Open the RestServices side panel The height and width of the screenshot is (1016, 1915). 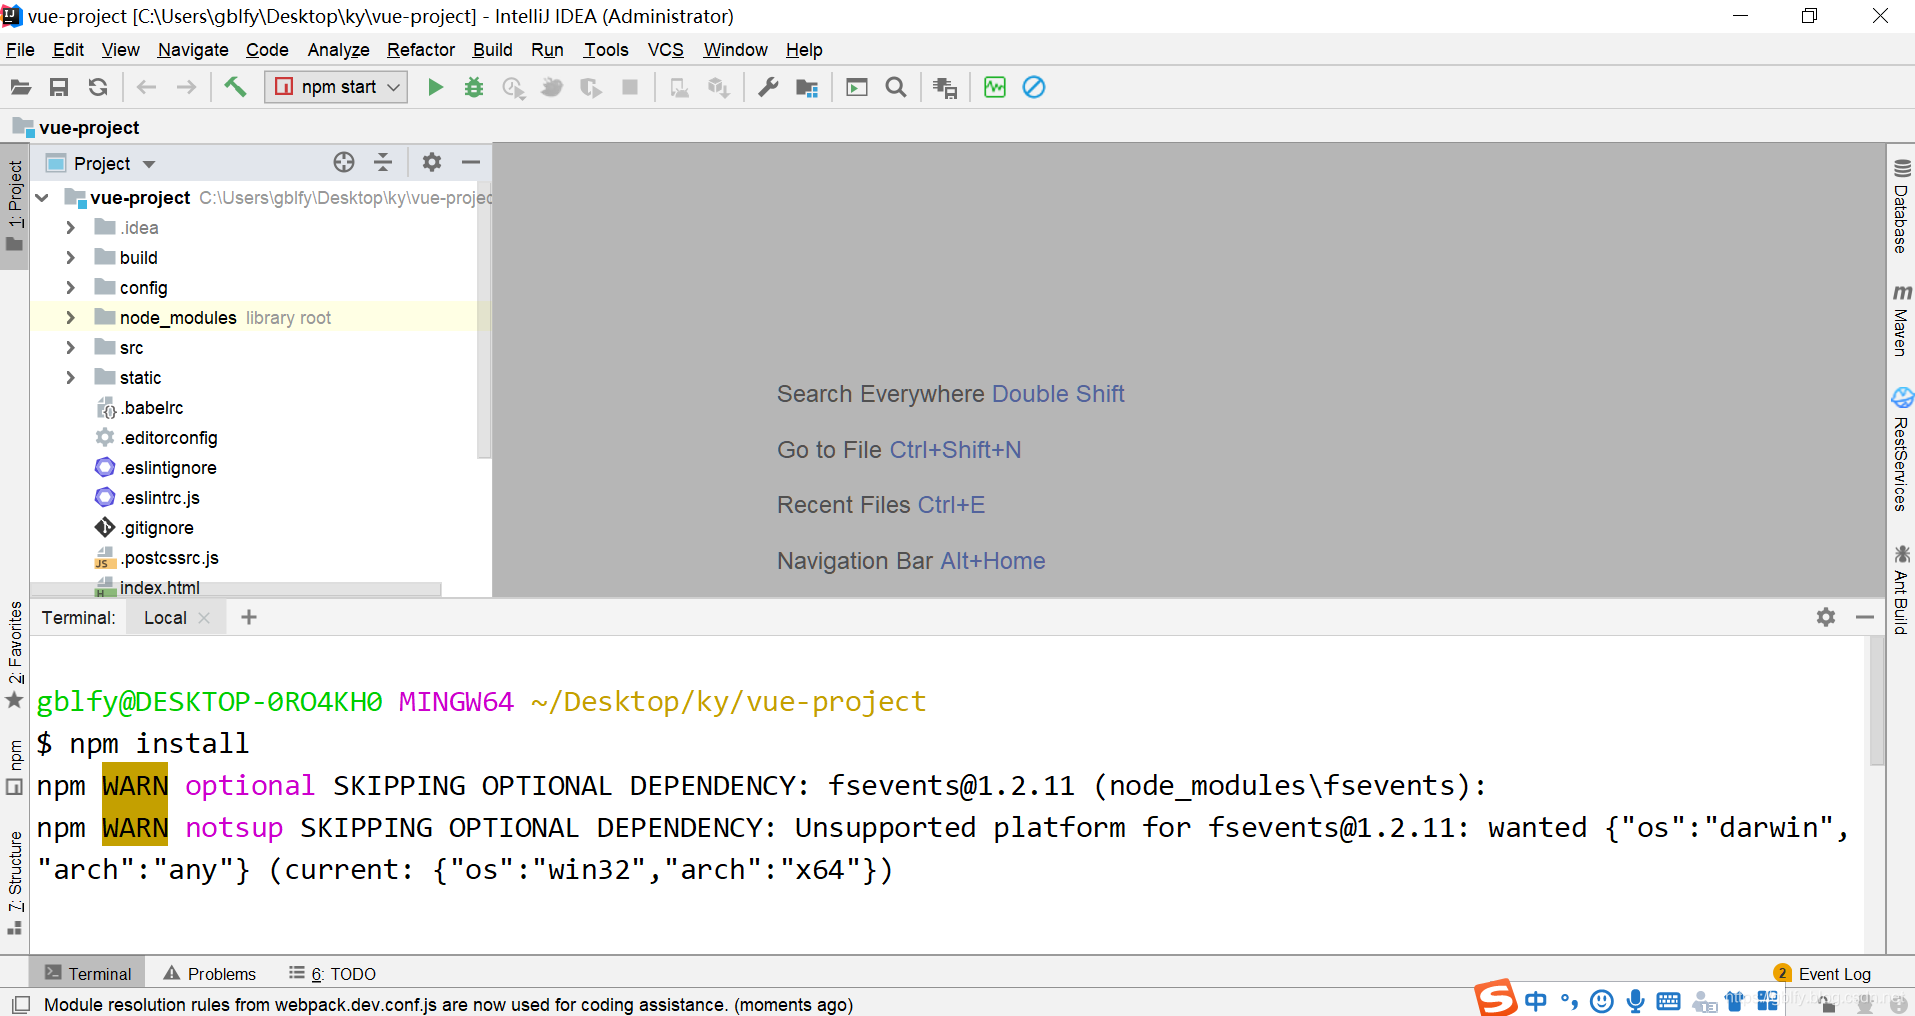click(1901, 450)
